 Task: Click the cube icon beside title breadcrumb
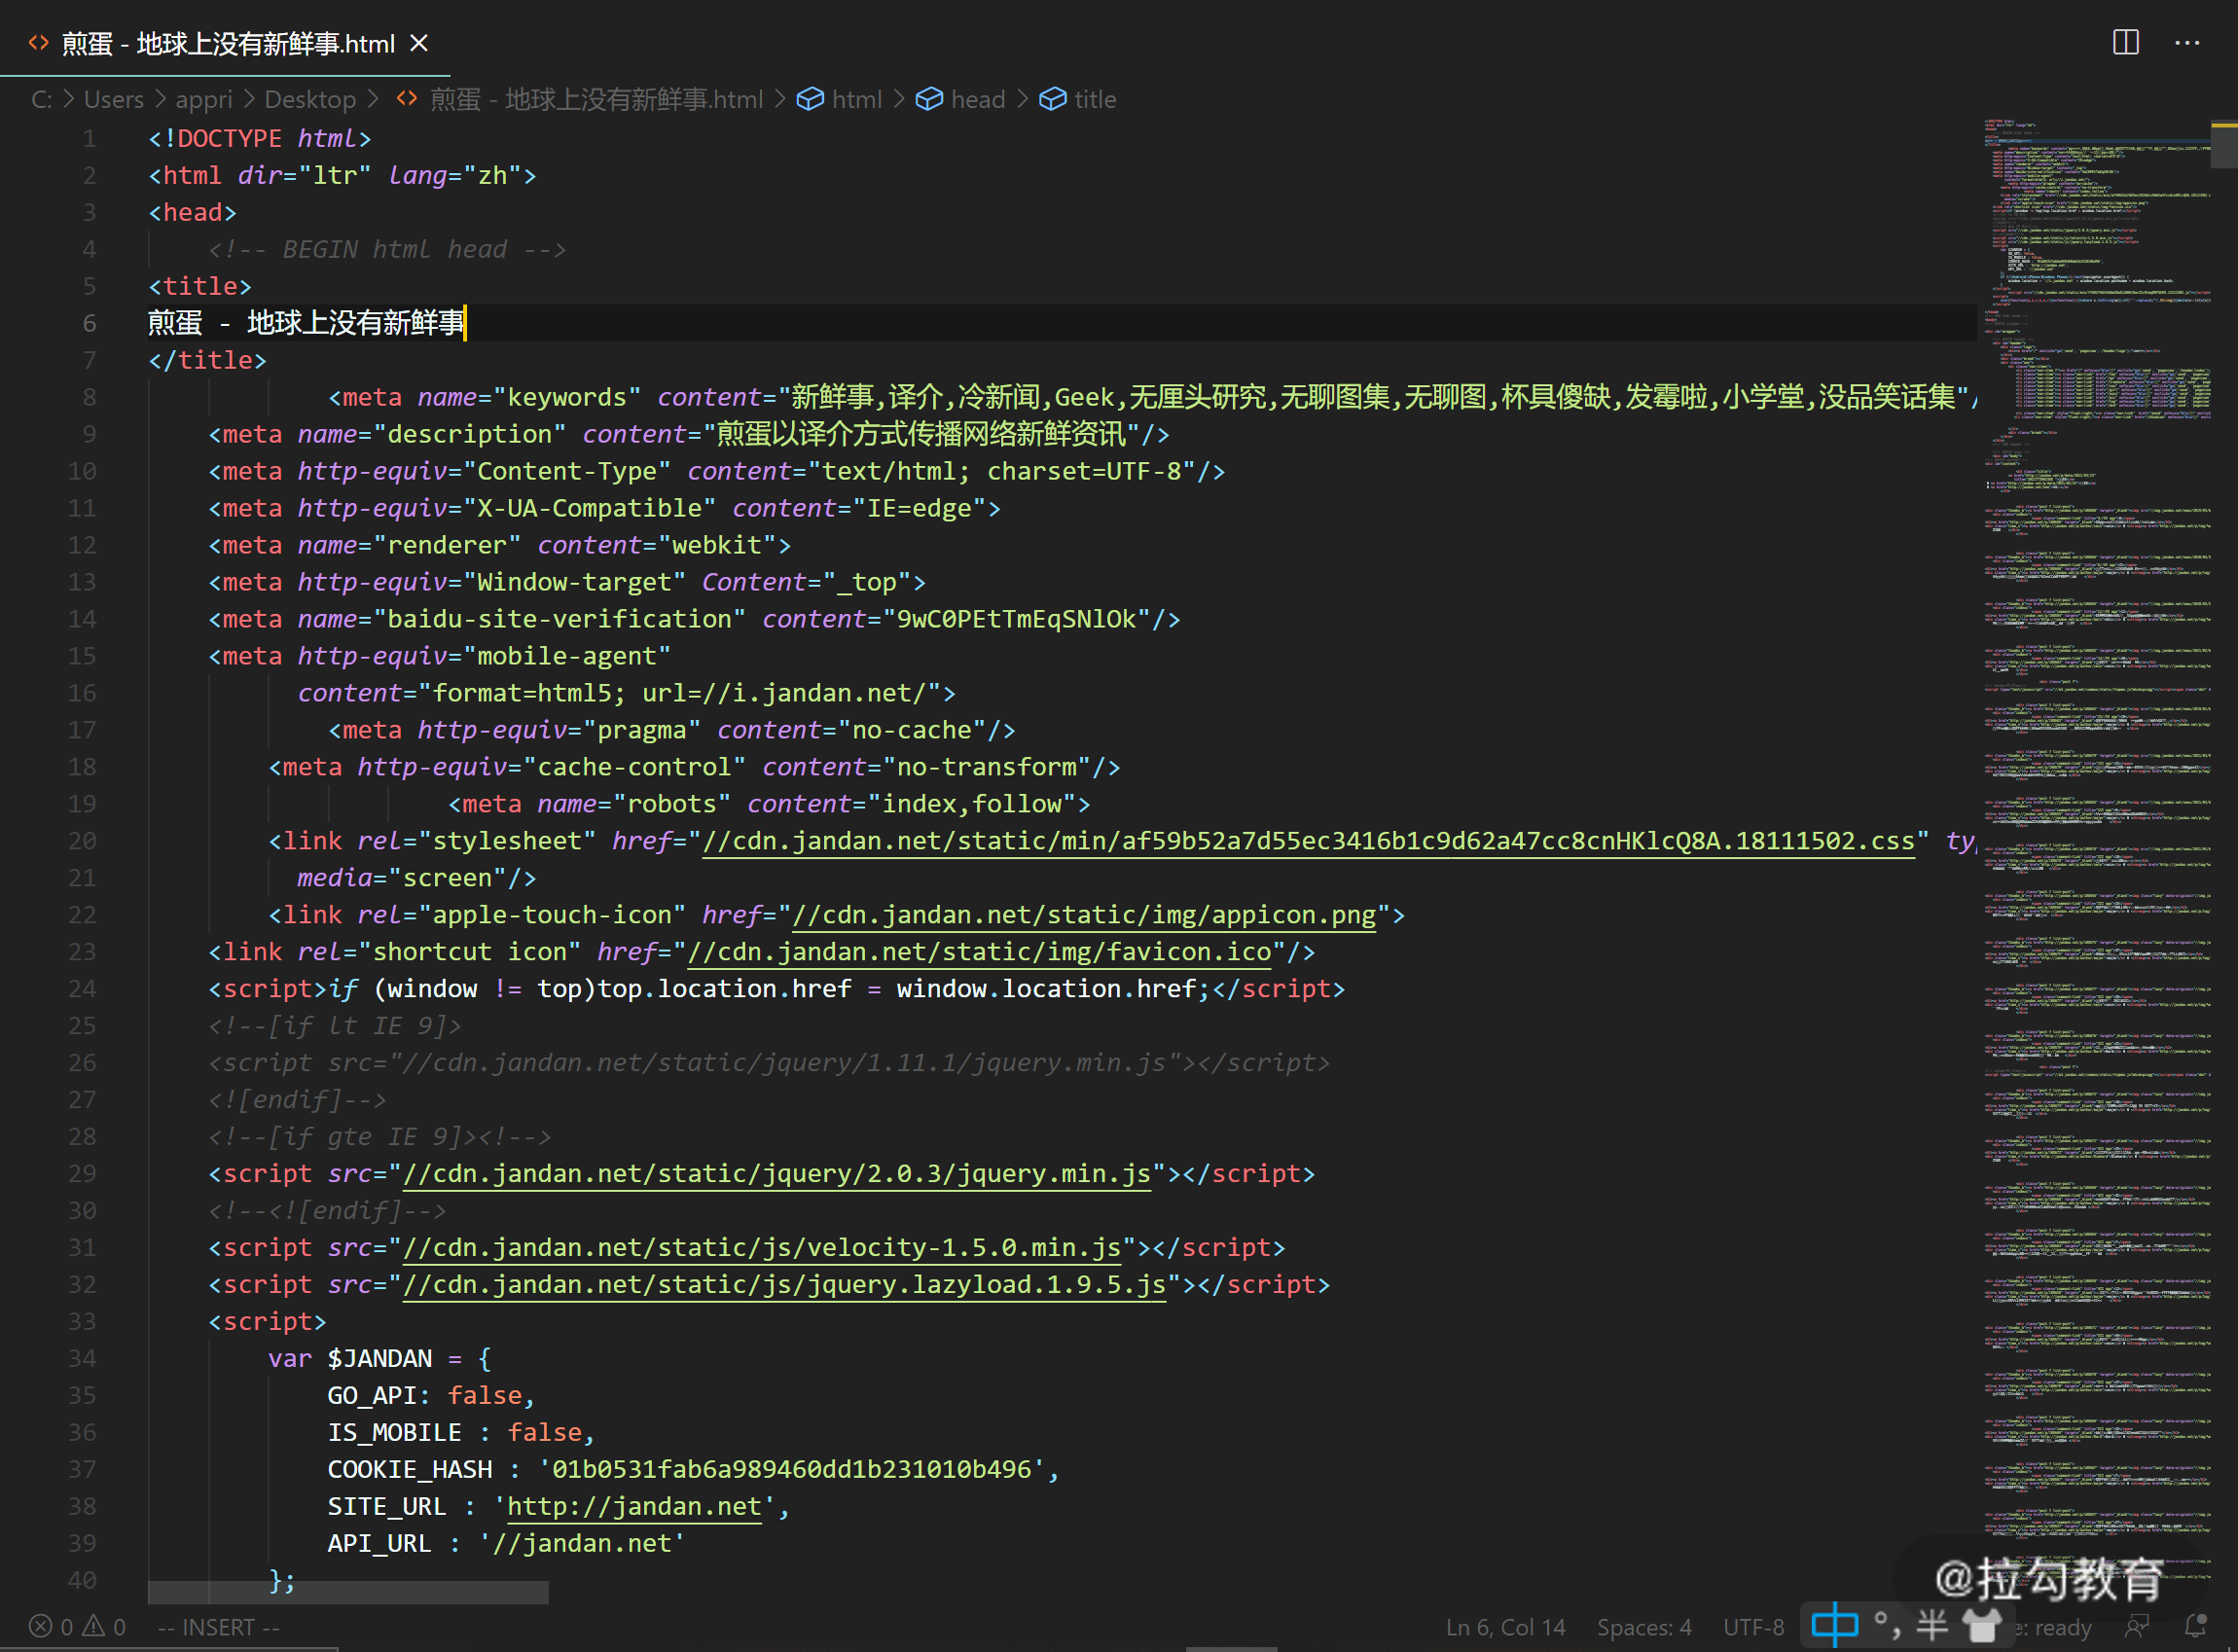point(1053,99)
